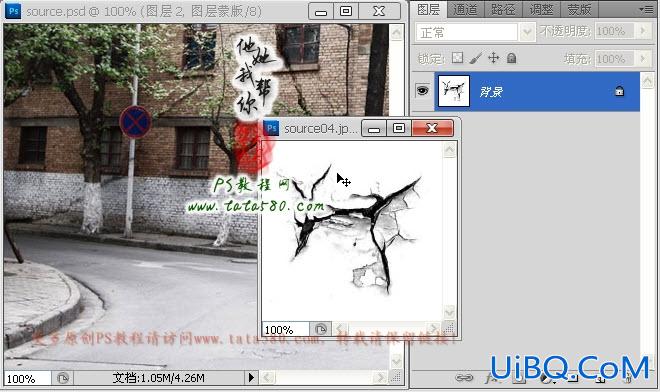Click the 填充 100% value field

click(x=615, y=59)
